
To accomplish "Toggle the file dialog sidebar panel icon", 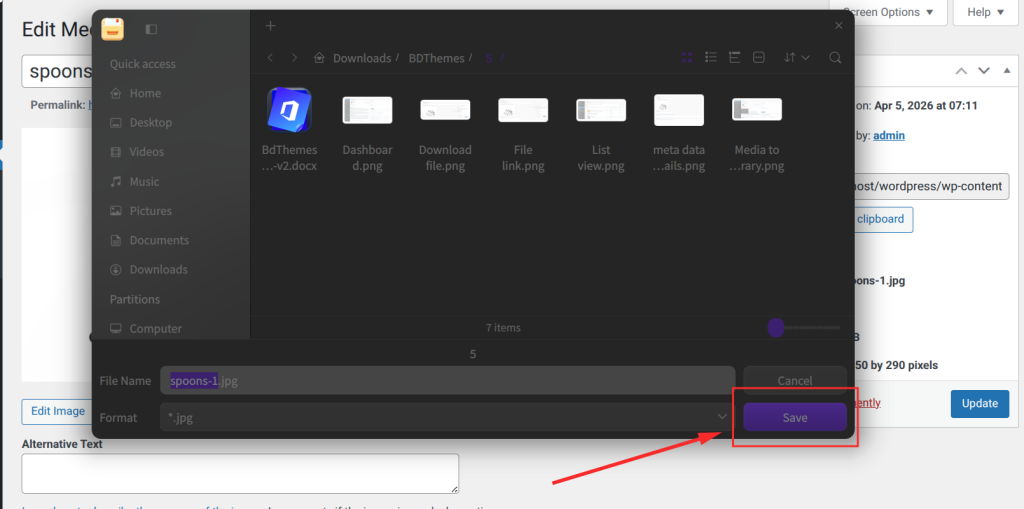I will tap(151, 29).
